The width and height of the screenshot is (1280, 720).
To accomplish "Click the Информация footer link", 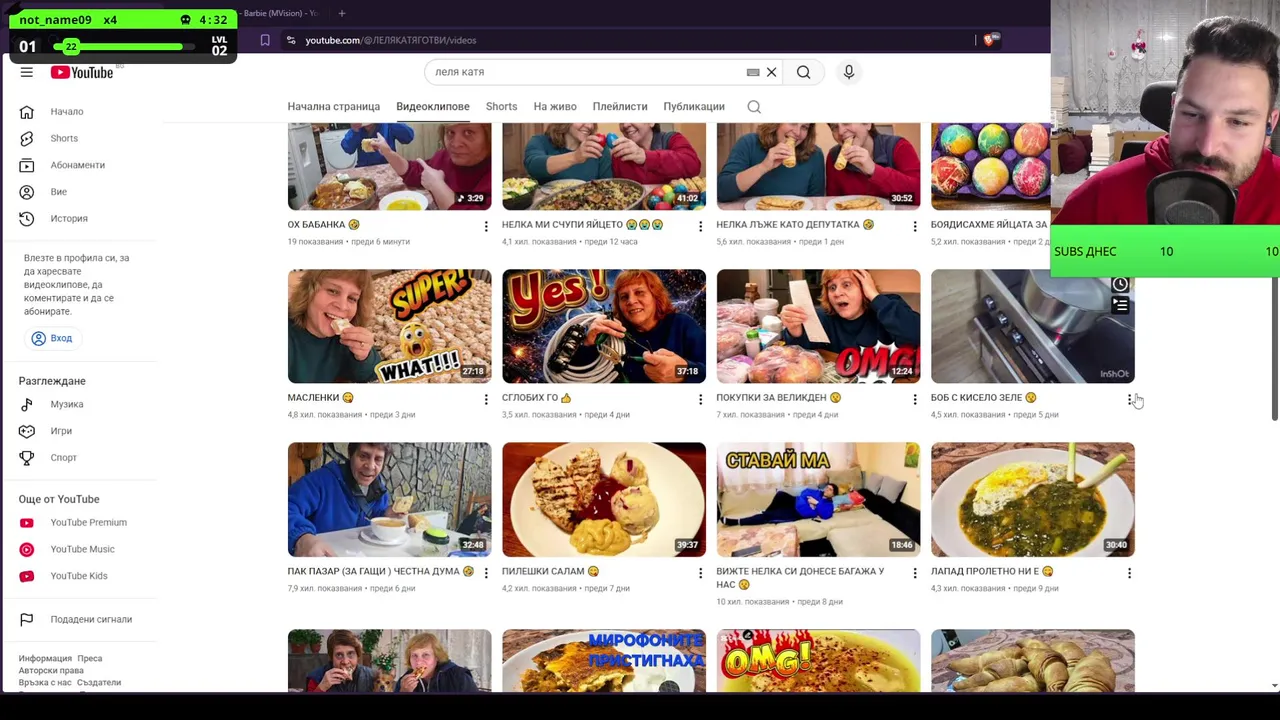I will click(45, 659).
